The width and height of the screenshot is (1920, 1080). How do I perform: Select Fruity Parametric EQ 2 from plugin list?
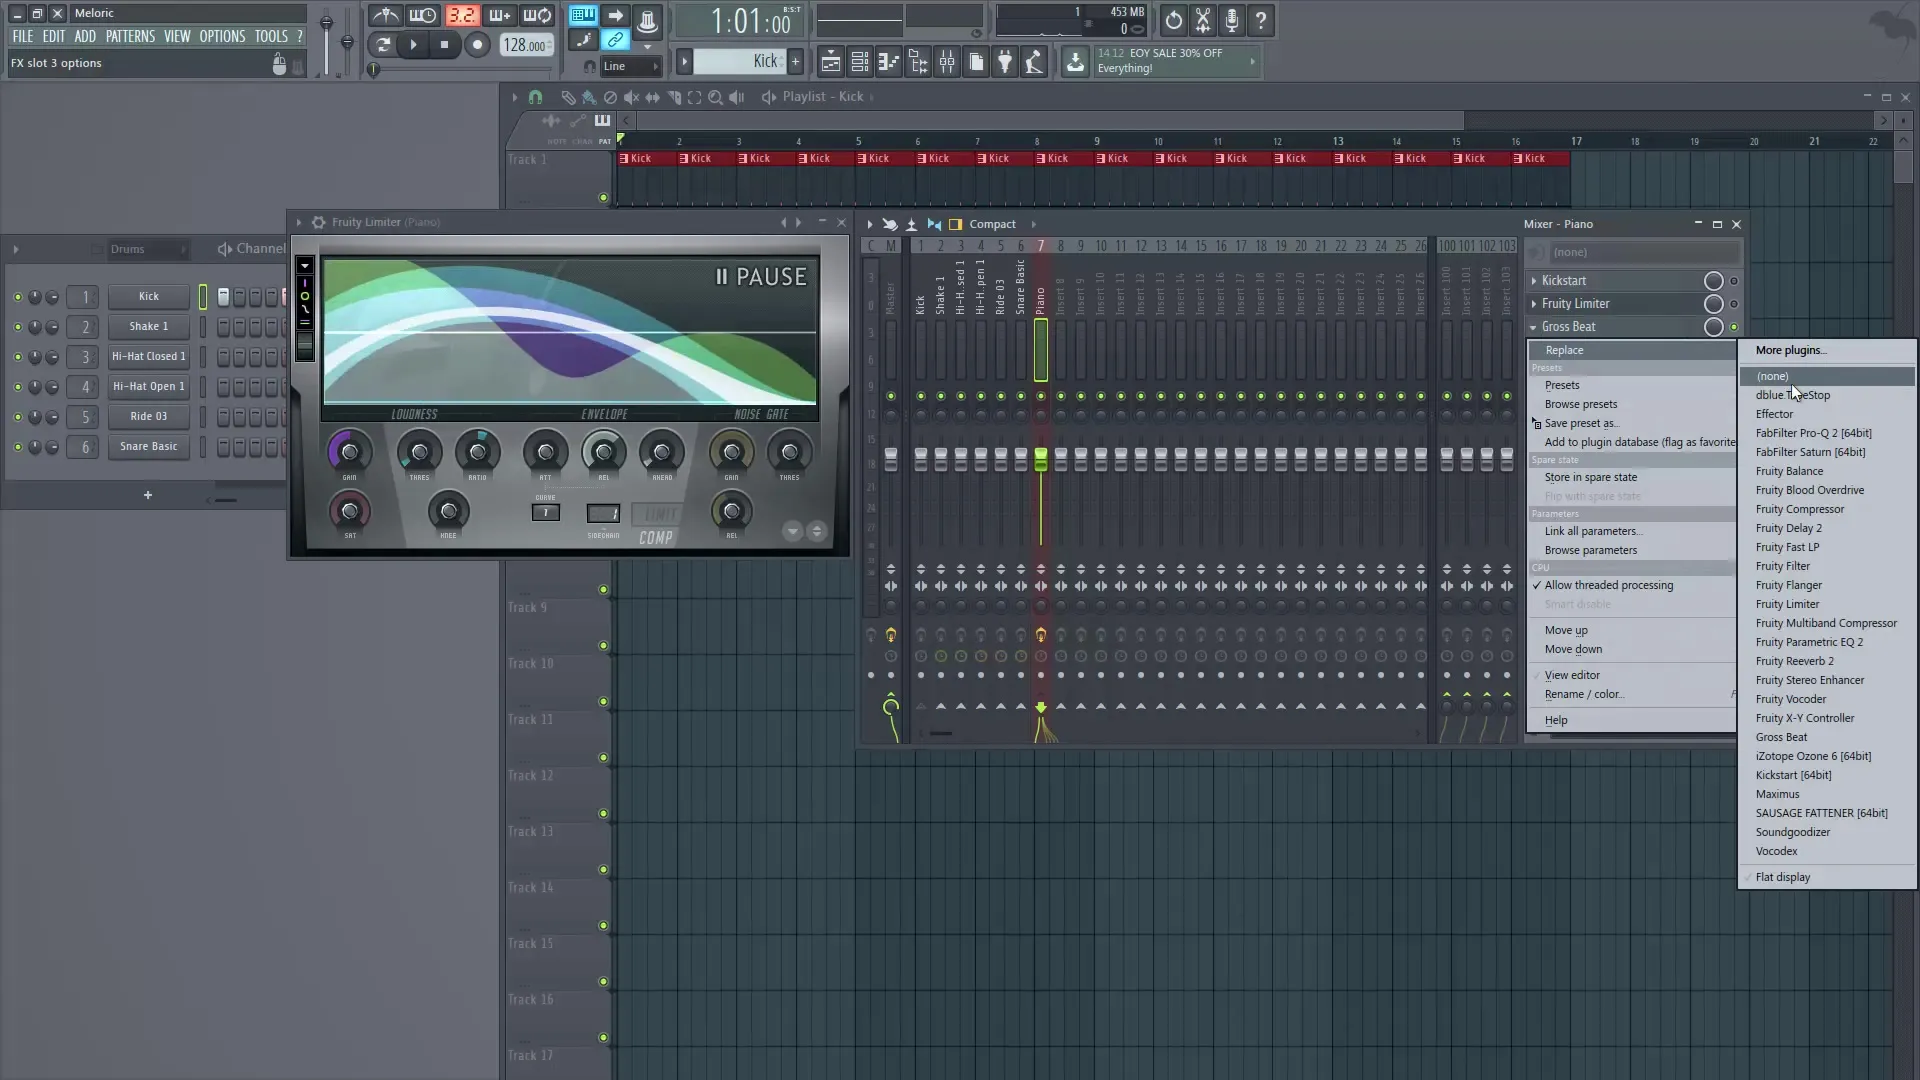click(x=1809, y=642)
